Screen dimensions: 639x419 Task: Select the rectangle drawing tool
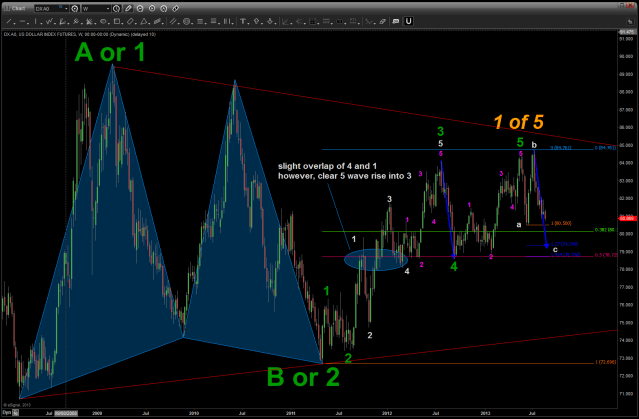tap(117, 21)
